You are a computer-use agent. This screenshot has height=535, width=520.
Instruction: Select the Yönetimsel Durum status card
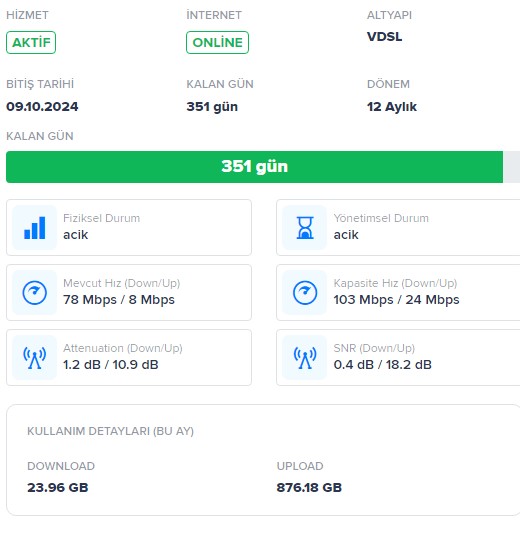click(x=398, y=228)
